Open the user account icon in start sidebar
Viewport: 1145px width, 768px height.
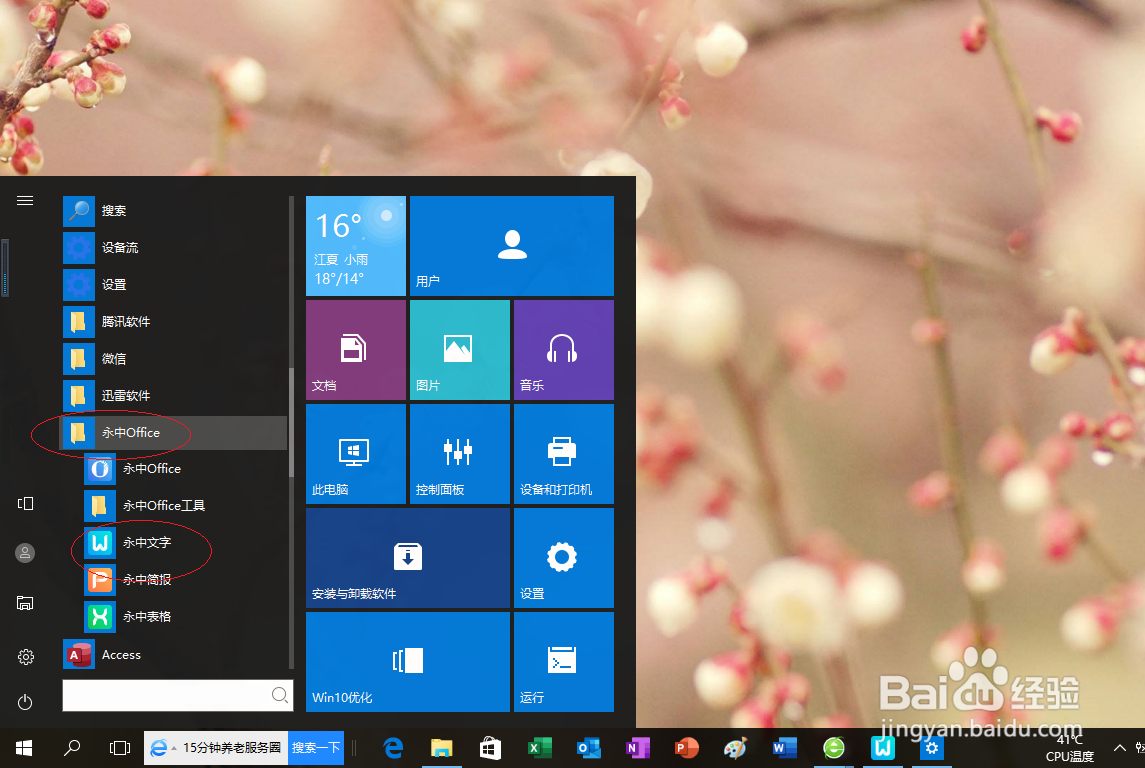(25, 553)
